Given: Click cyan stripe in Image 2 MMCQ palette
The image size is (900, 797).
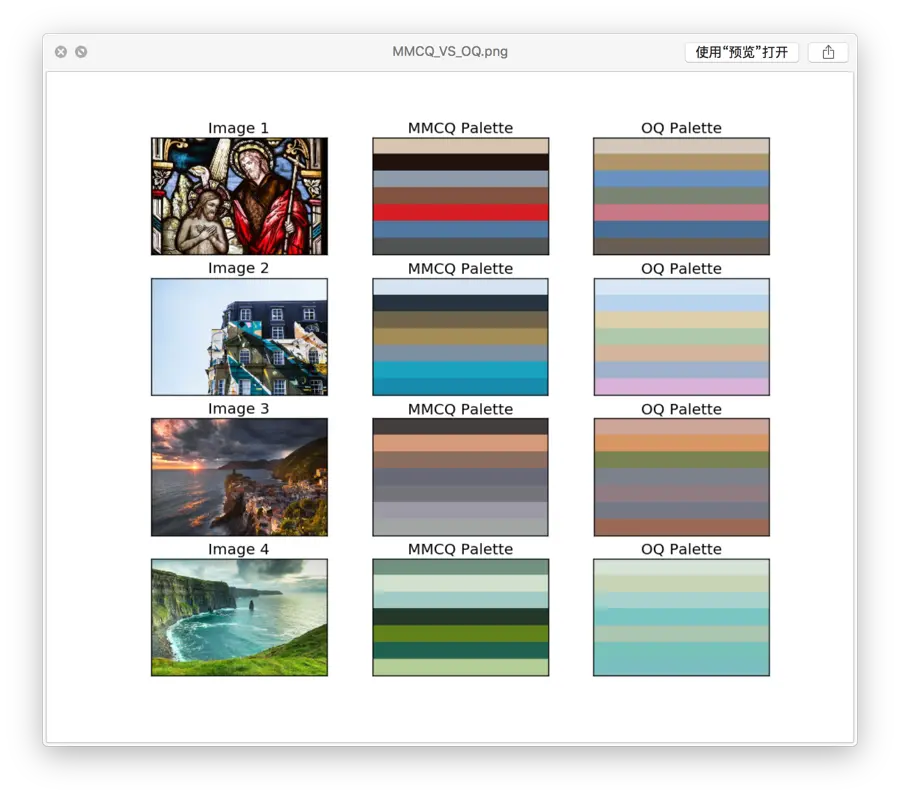Looking at the screenshot, I should [460, 370].
